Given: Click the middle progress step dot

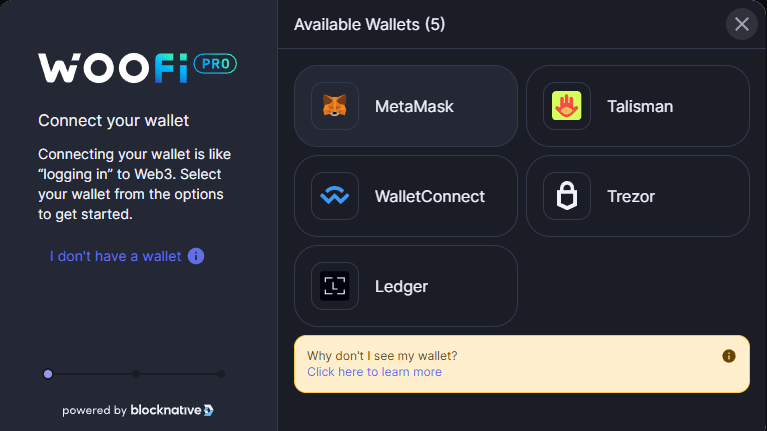Looking at the screenshot, I should click(x=136, y=374).
